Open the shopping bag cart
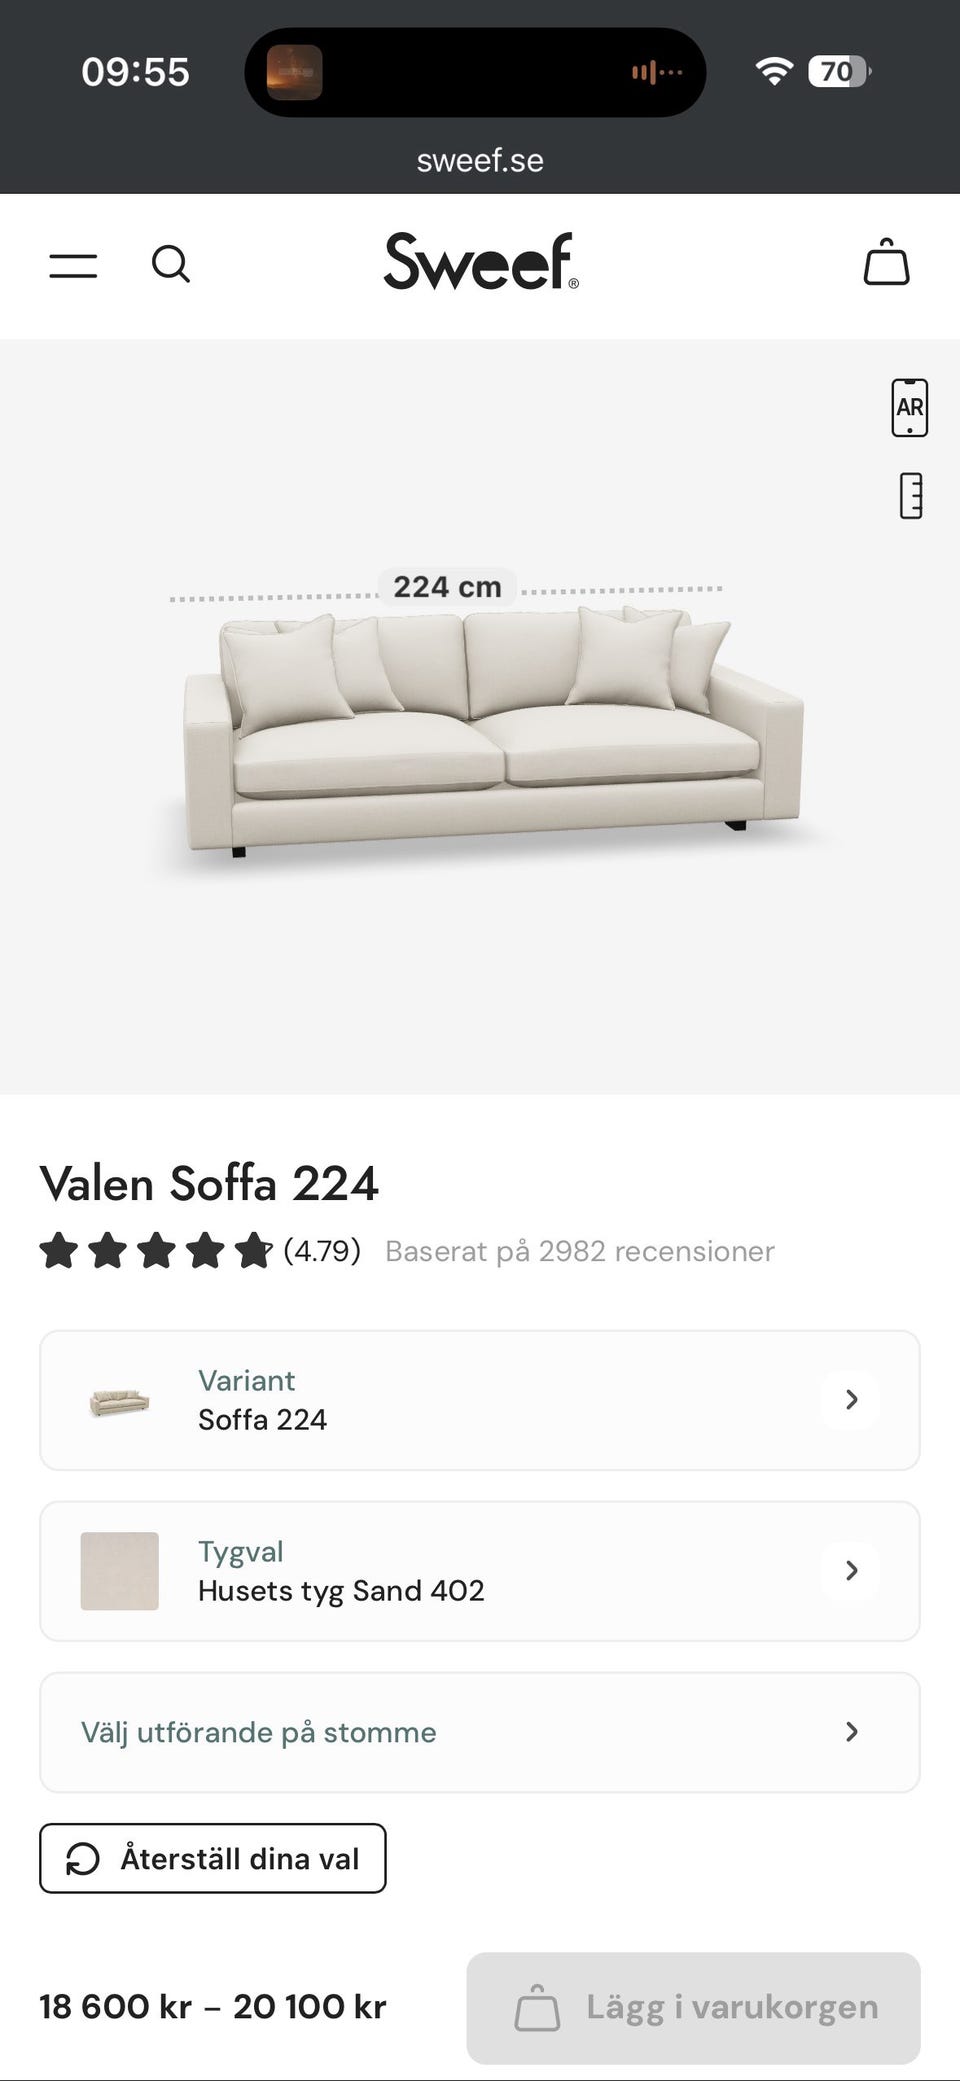 click(x=886, y=263)
